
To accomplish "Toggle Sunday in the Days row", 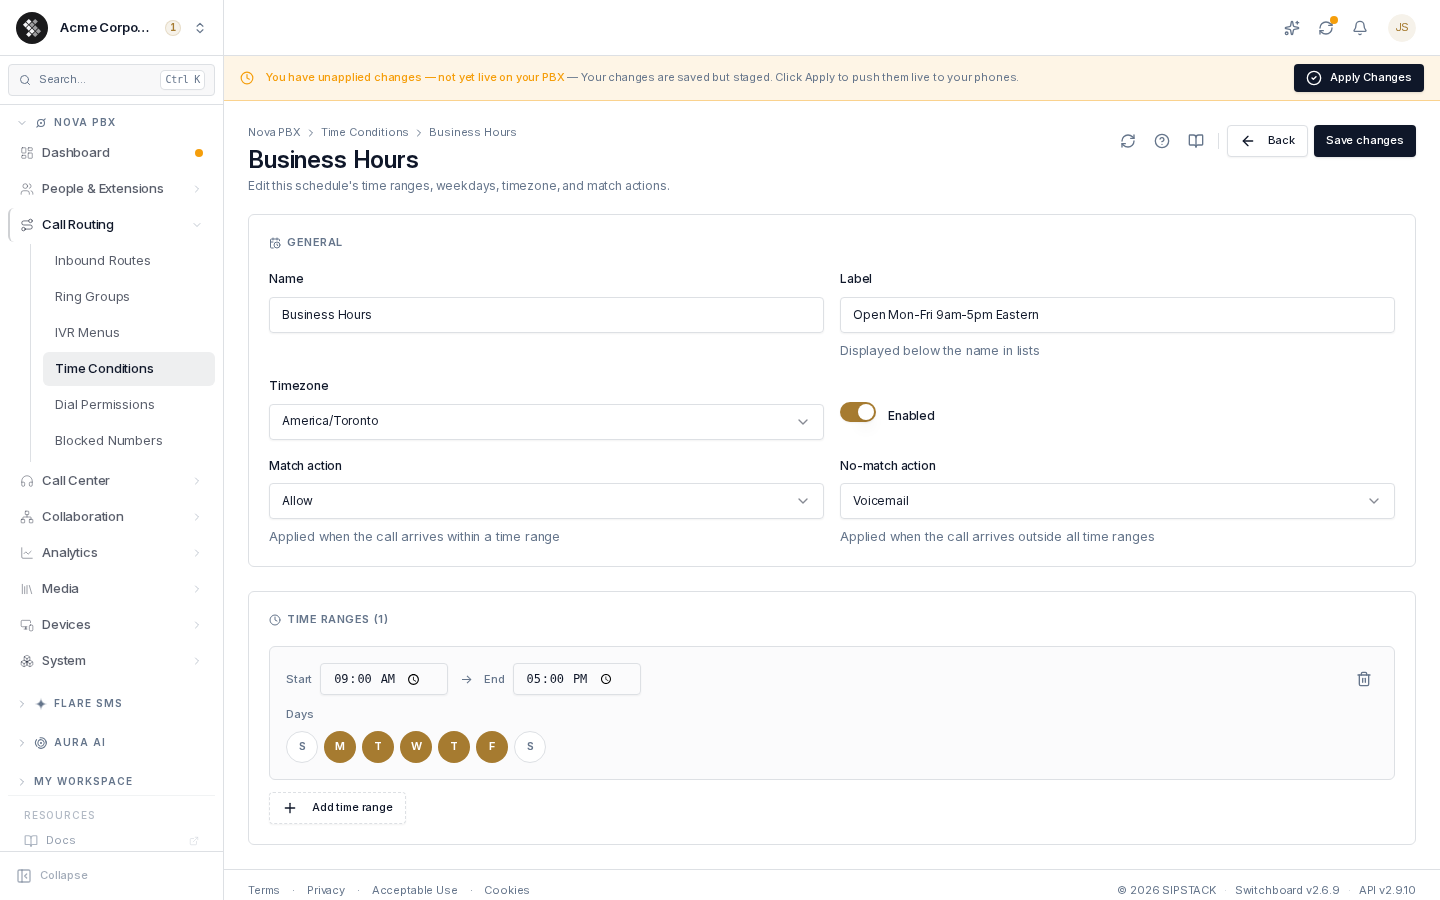I will click(302, 747).
